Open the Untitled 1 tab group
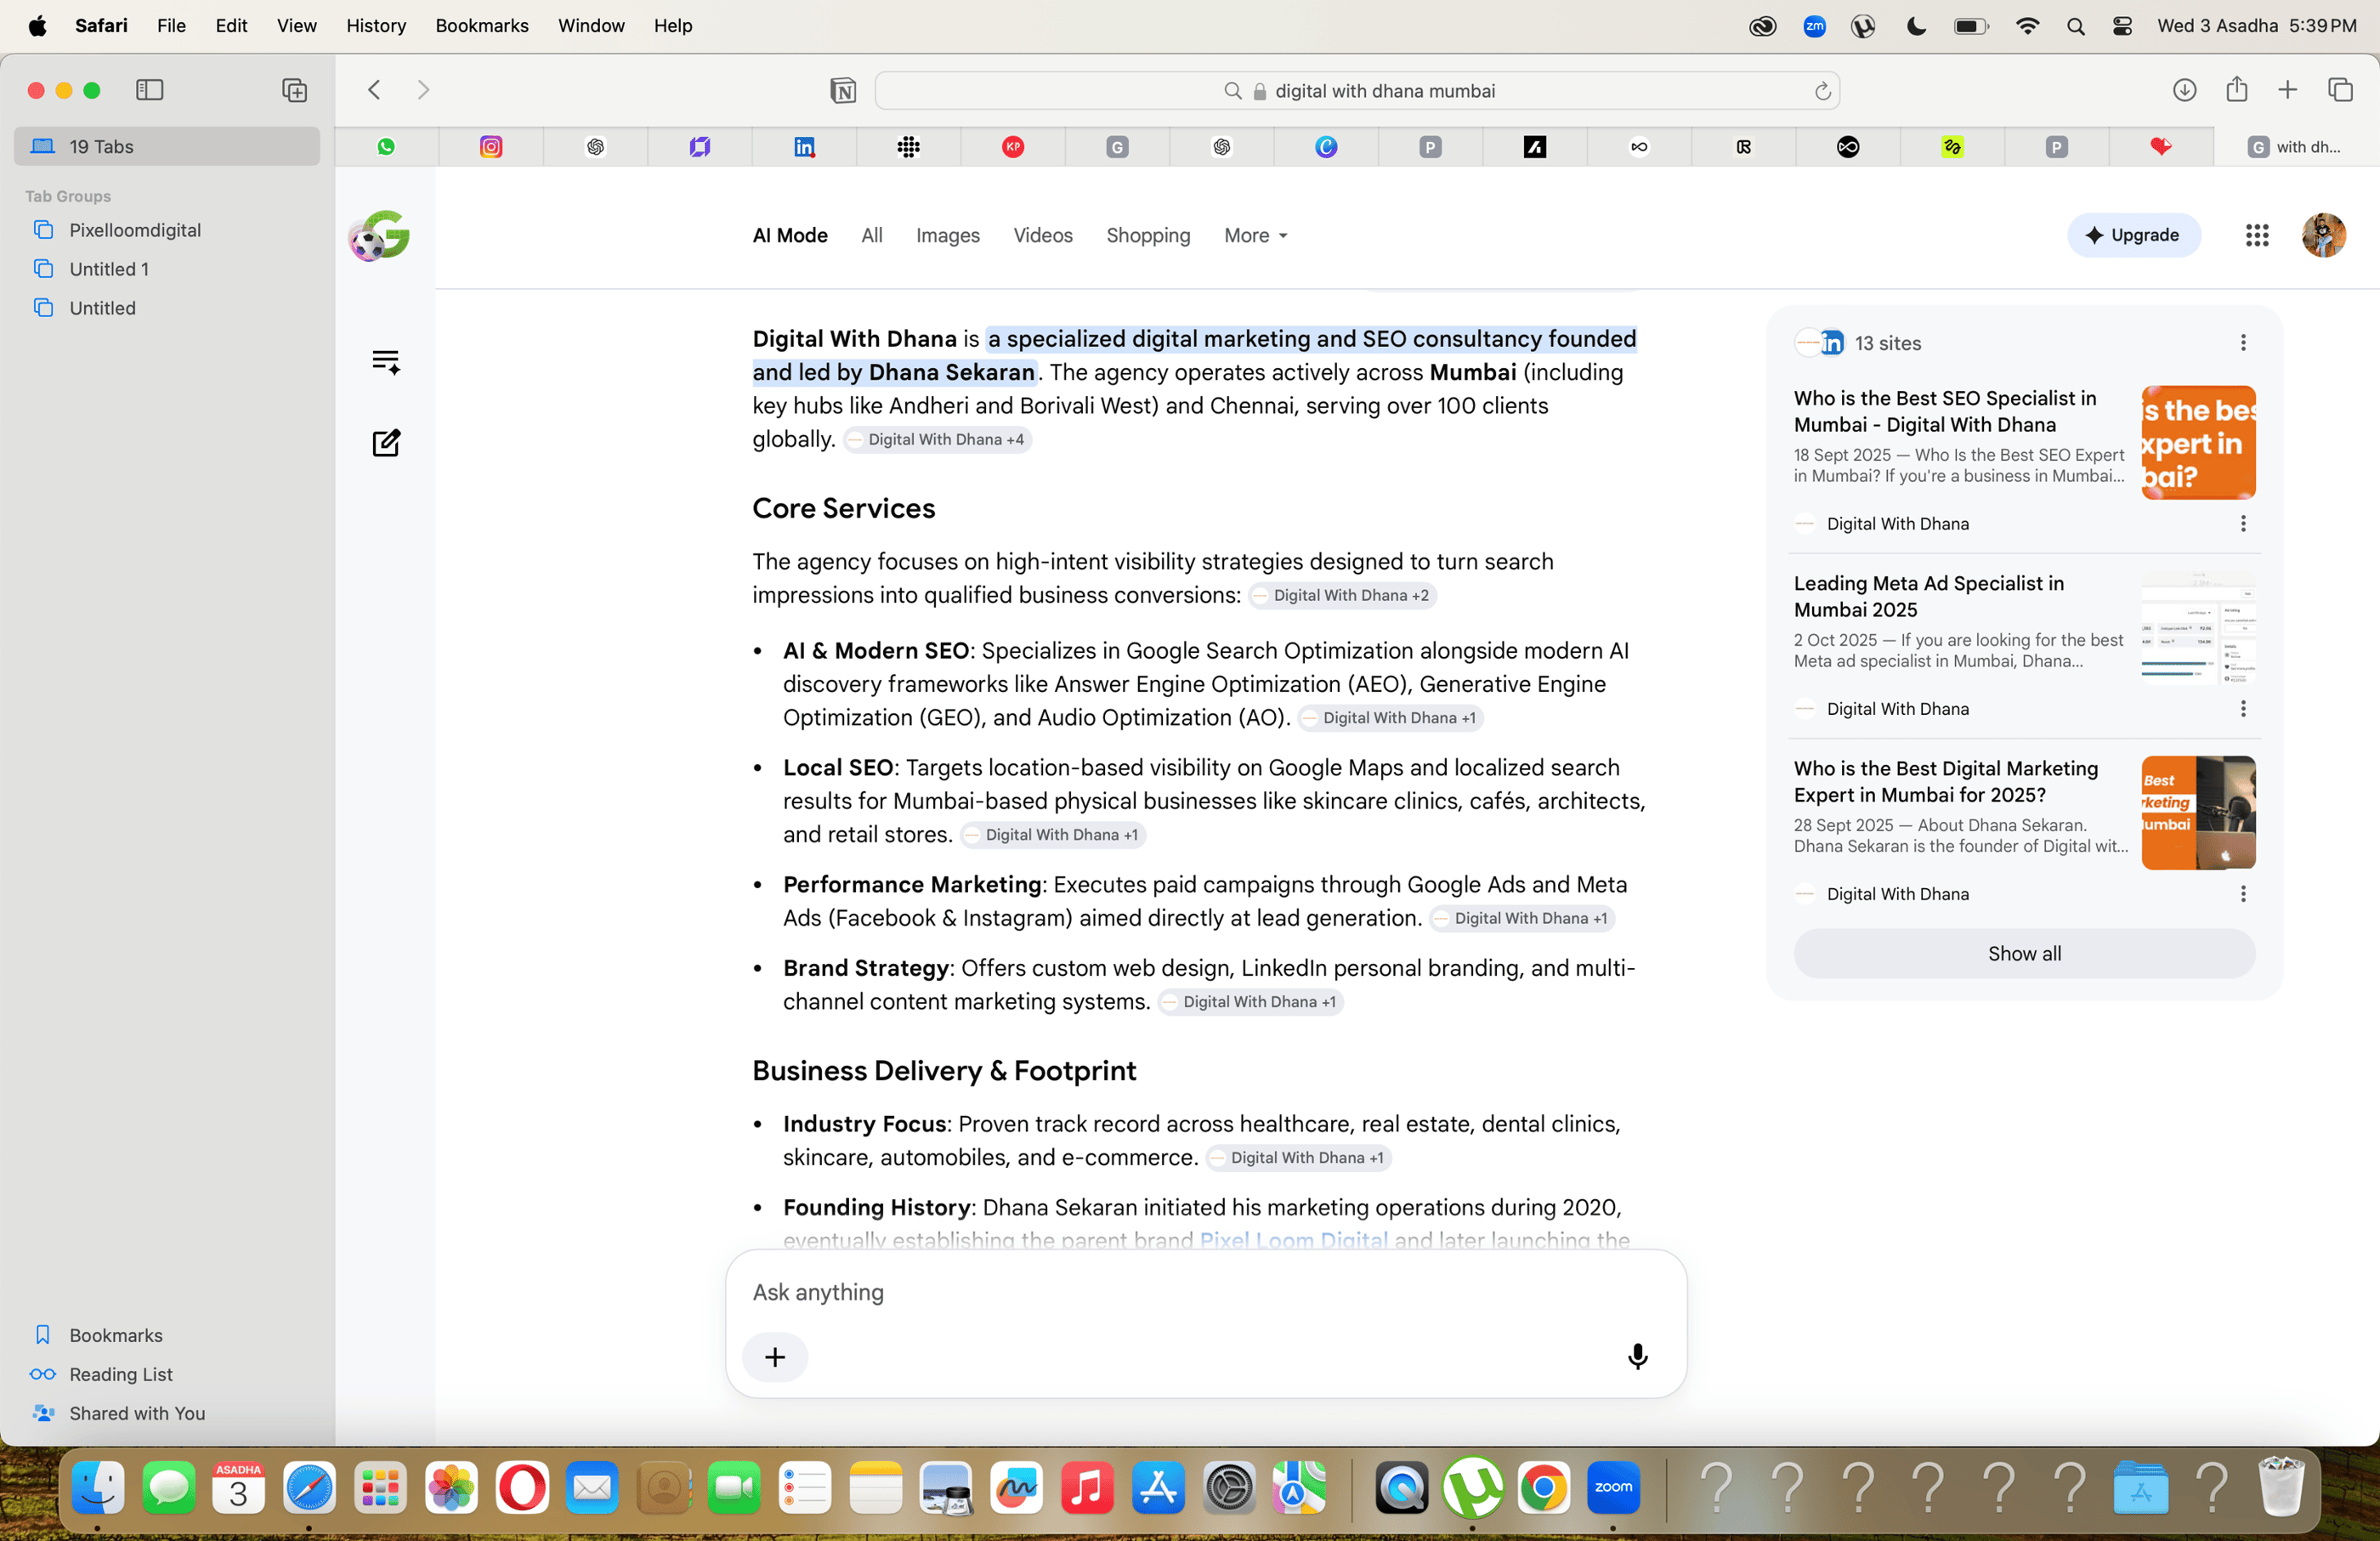The width and height of the screenshot is (2380, 1541). click(109, 269)
